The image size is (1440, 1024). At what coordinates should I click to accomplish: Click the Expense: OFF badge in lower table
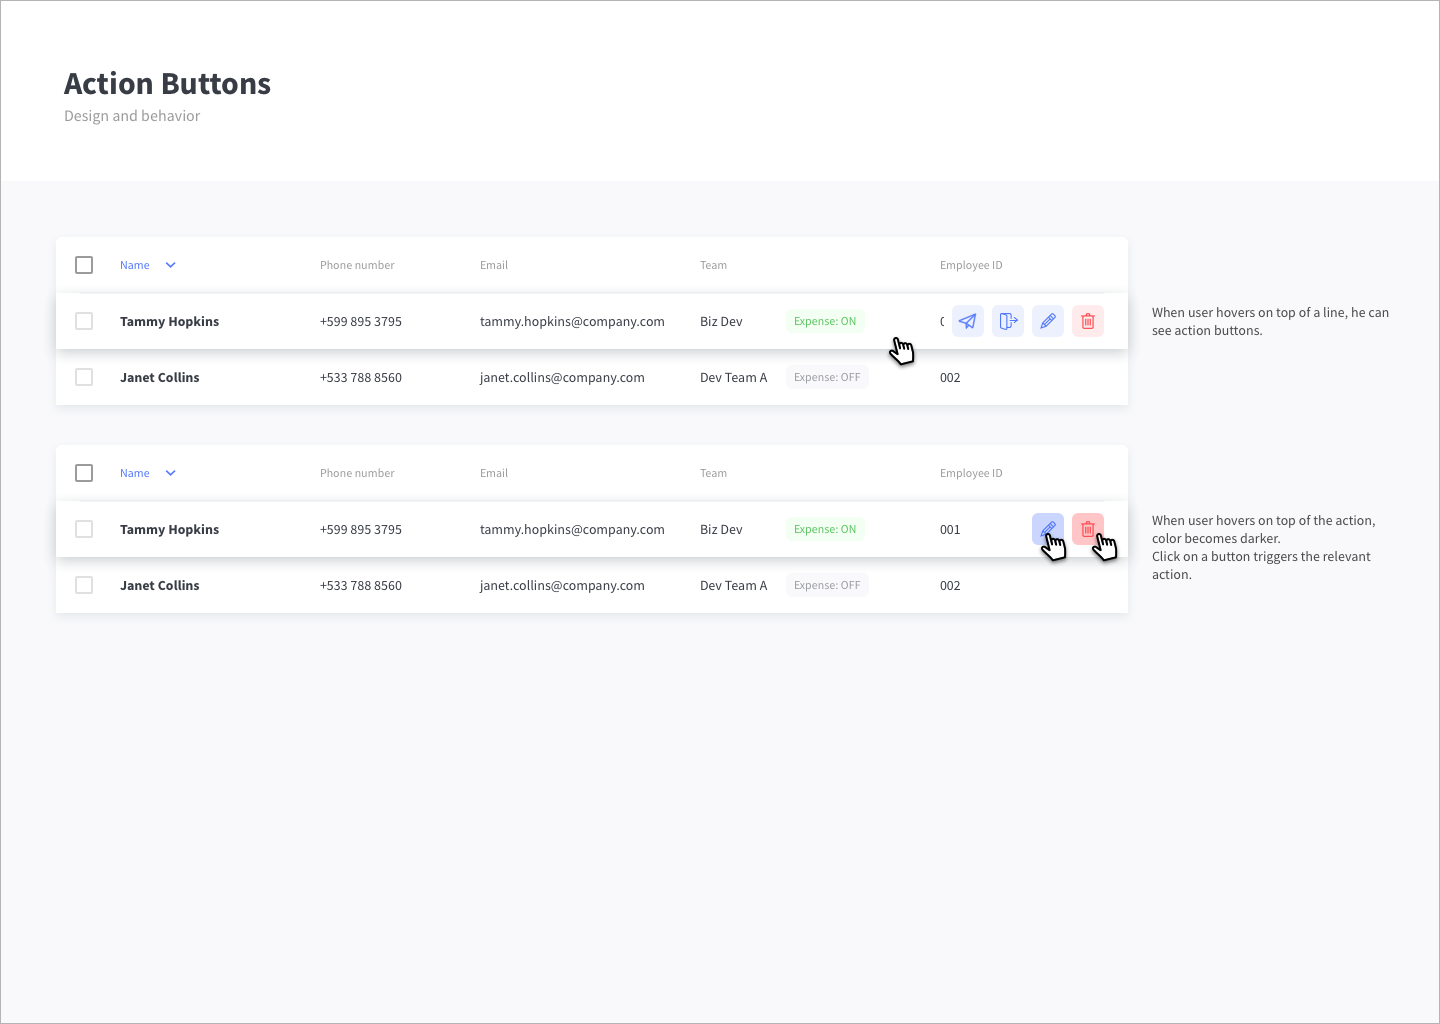pyautogui.click(x=827, y=585)
